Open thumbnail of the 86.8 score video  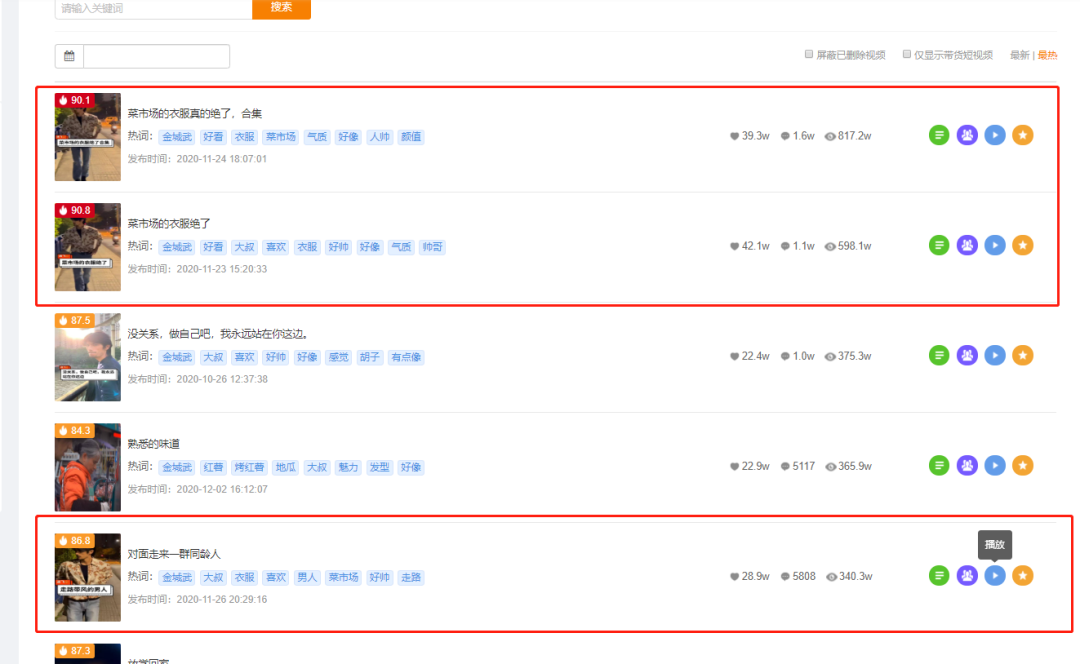click(x=87, y=578)
